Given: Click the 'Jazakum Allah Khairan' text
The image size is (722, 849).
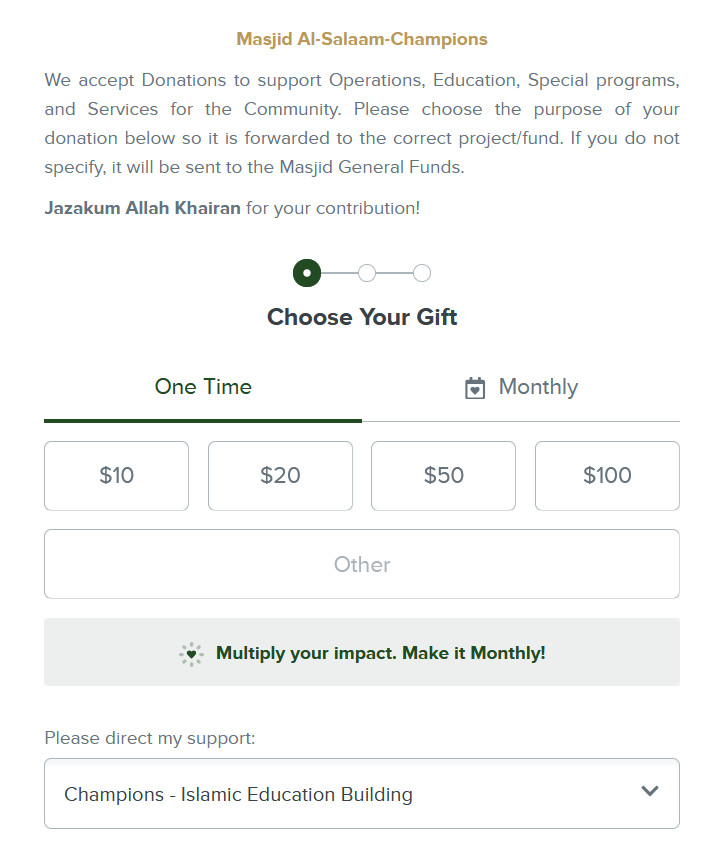Looking at the screenshot, I should (140, 208).
